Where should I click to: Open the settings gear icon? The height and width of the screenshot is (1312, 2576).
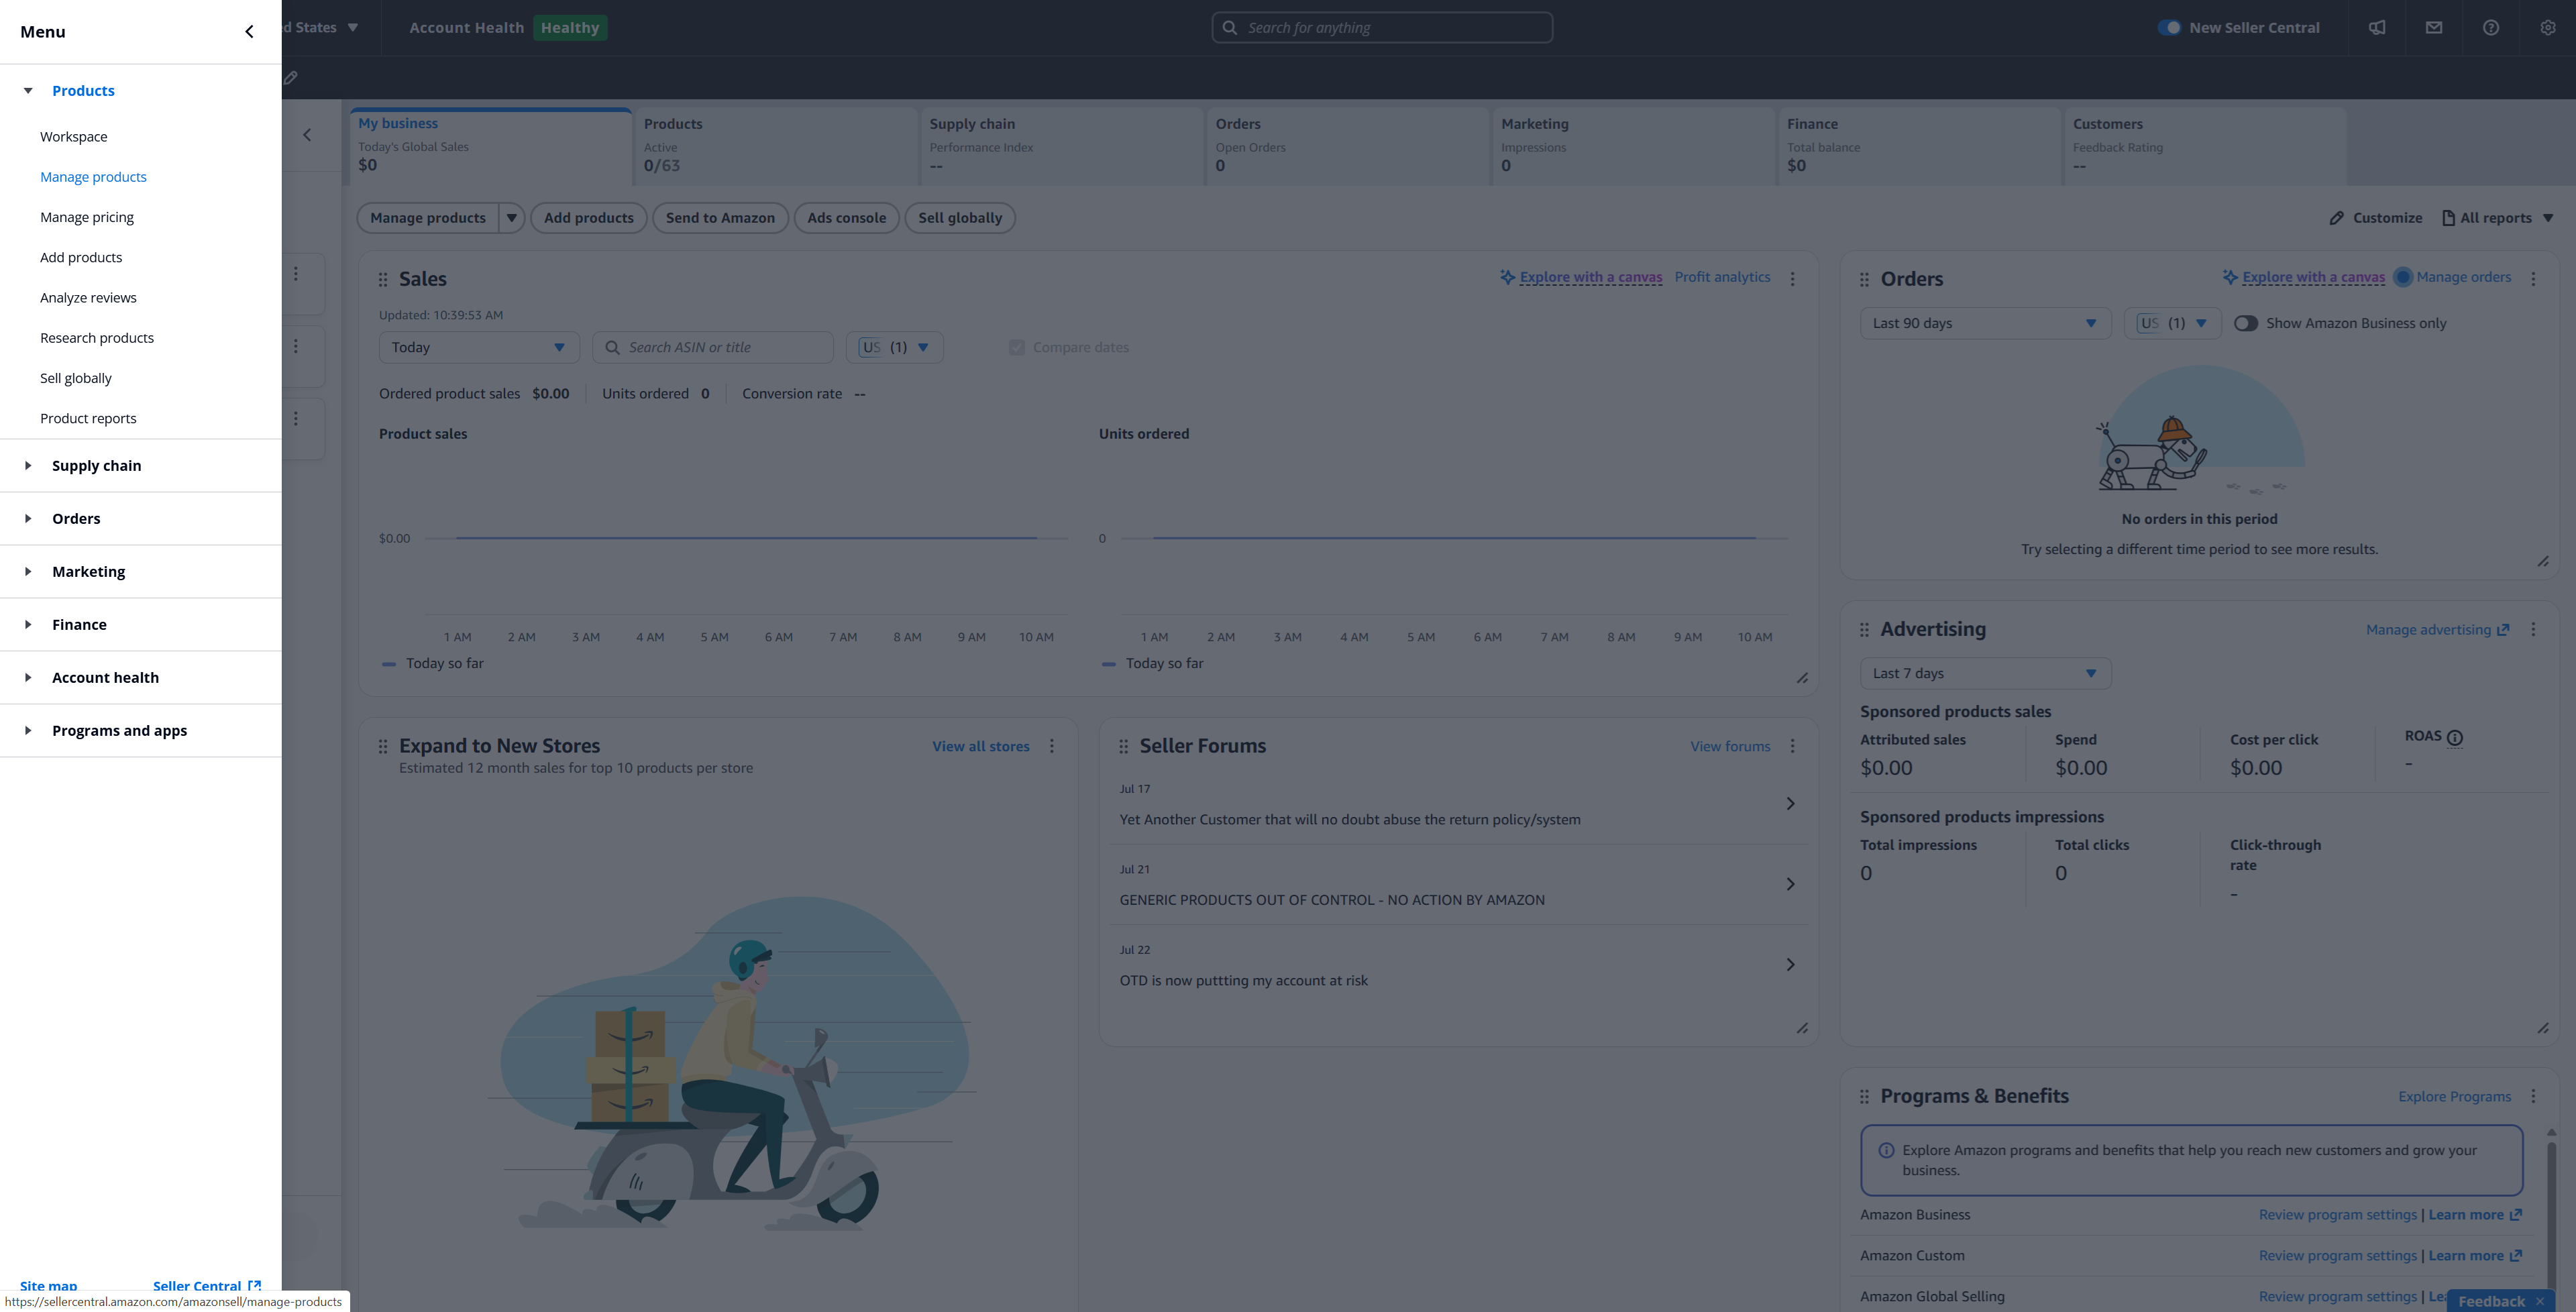(x=2548, y=28)
